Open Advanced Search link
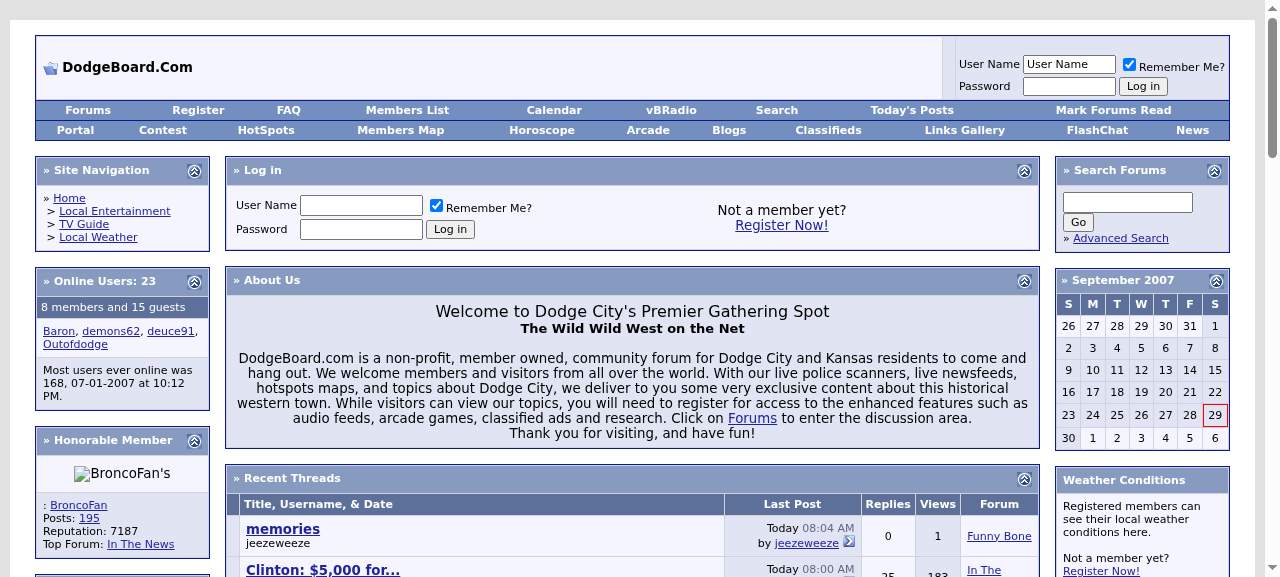This screenshot has width=1280, height=577. tap(1120, 238)
